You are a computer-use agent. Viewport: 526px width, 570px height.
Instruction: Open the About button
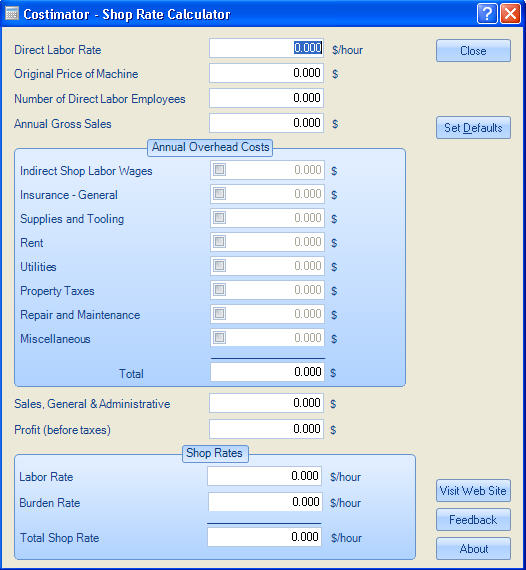tap(473, 549)
